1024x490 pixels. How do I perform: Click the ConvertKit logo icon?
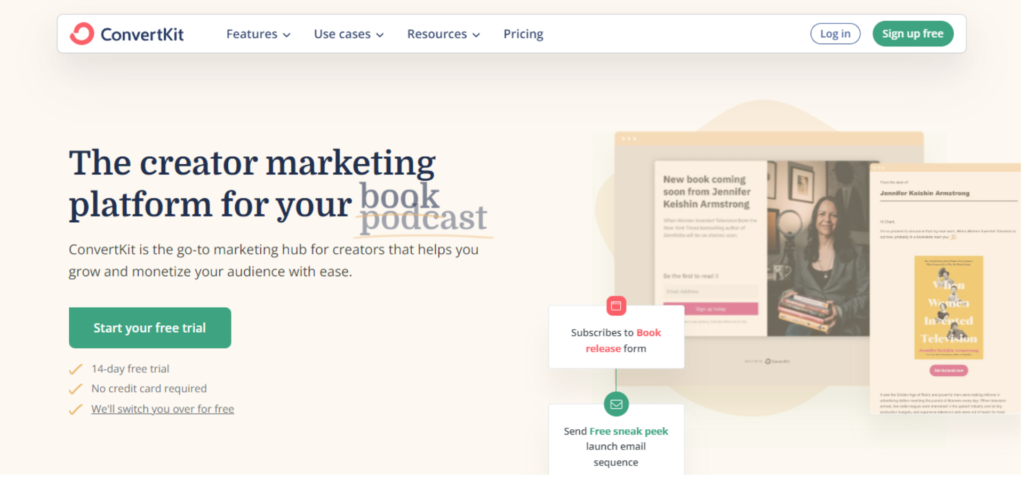[x=82, y=34]
